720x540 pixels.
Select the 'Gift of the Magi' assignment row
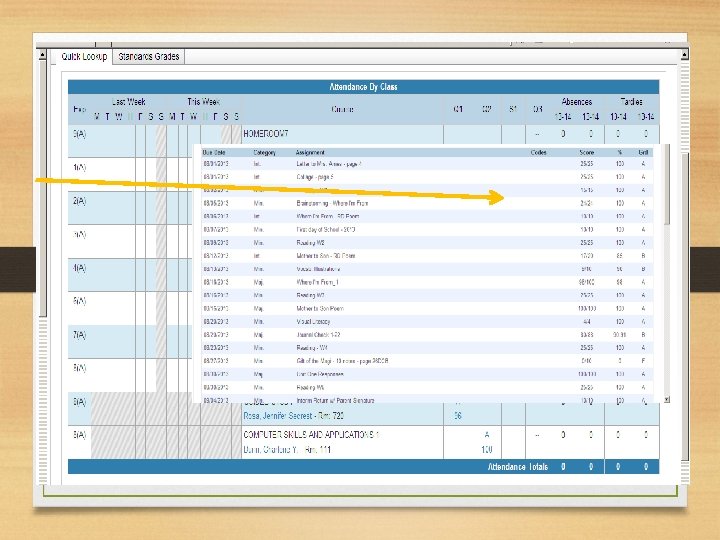[x=427, y=361]
